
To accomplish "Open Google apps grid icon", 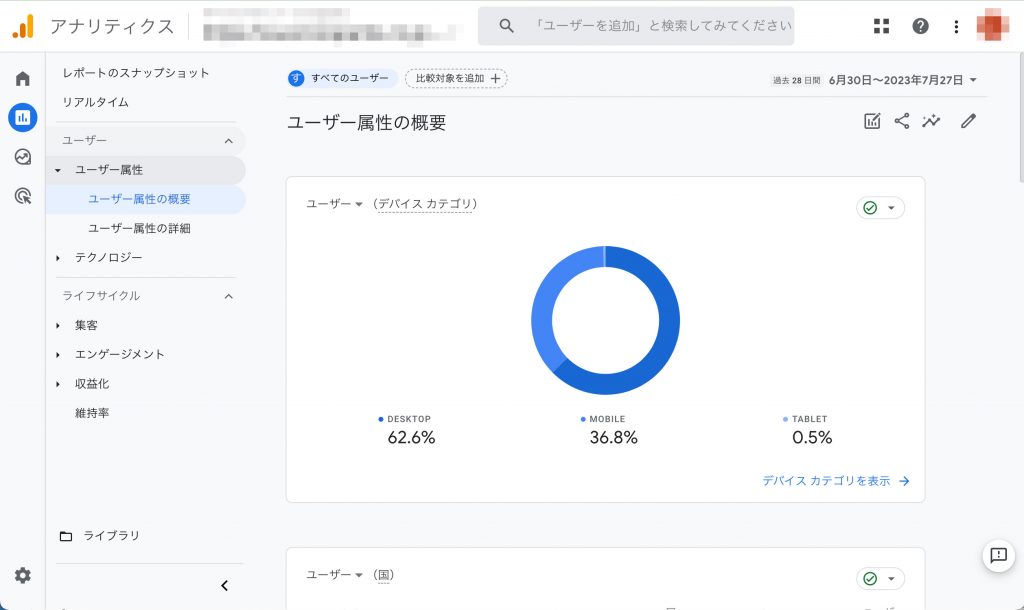I will pos(881,26).
